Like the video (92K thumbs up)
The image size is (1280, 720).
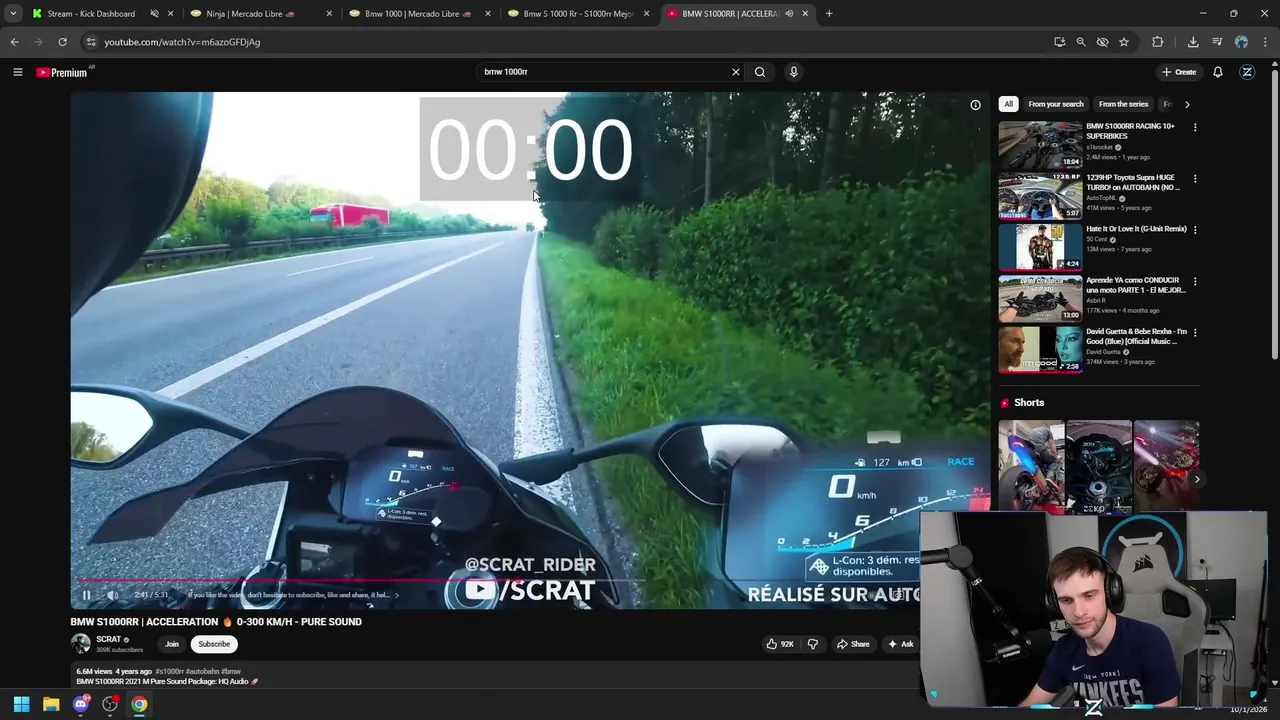pyautogui.click(x=780, y=644)
